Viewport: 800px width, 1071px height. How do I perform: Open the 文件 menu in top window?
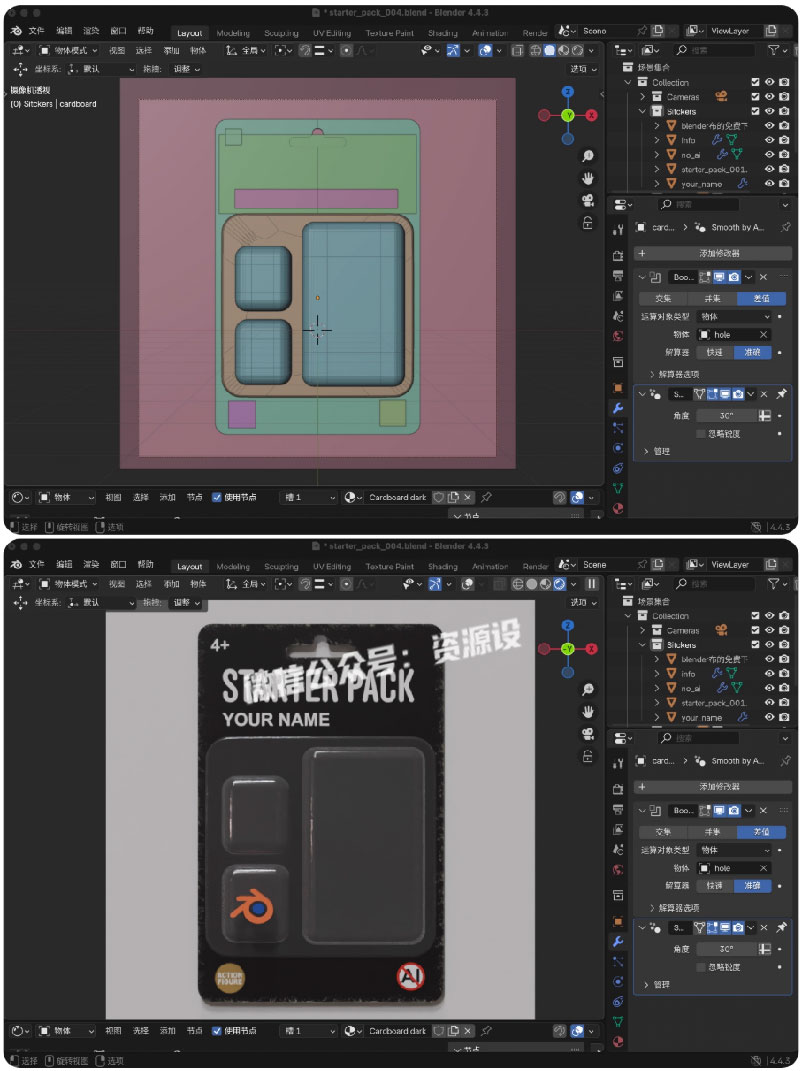(36, 31)
